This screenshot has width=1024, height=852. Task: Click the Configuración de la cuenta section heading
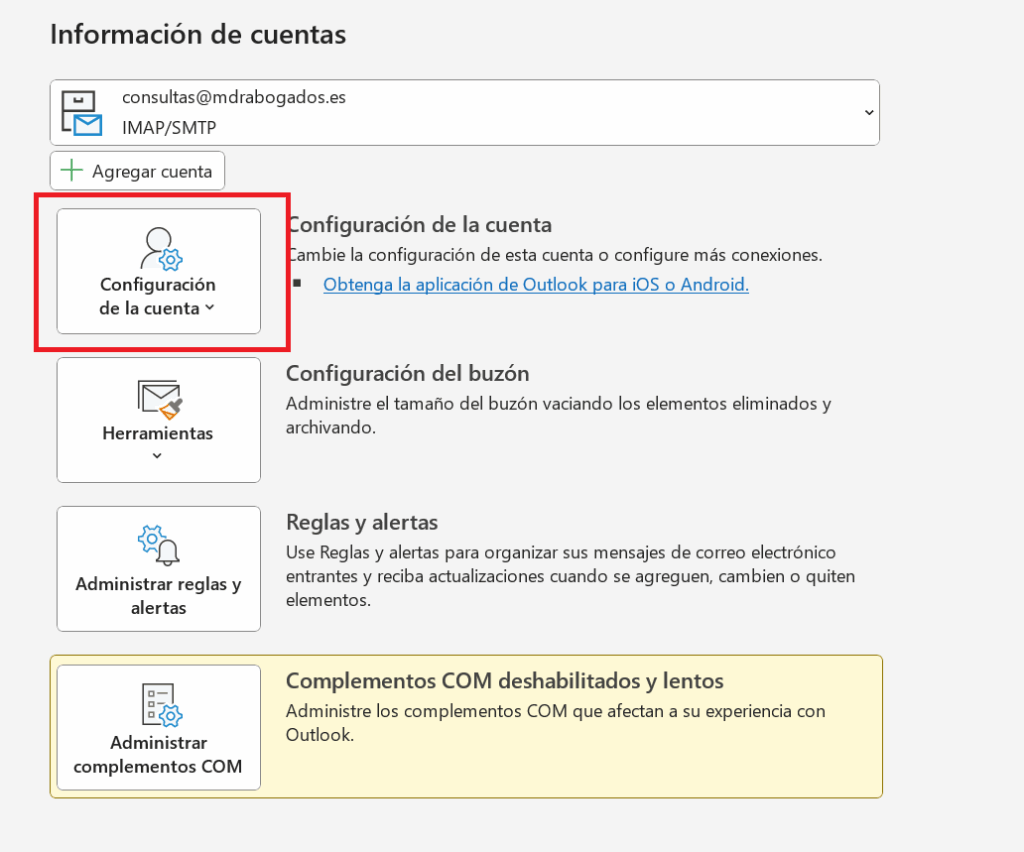(x=419, y=225)
